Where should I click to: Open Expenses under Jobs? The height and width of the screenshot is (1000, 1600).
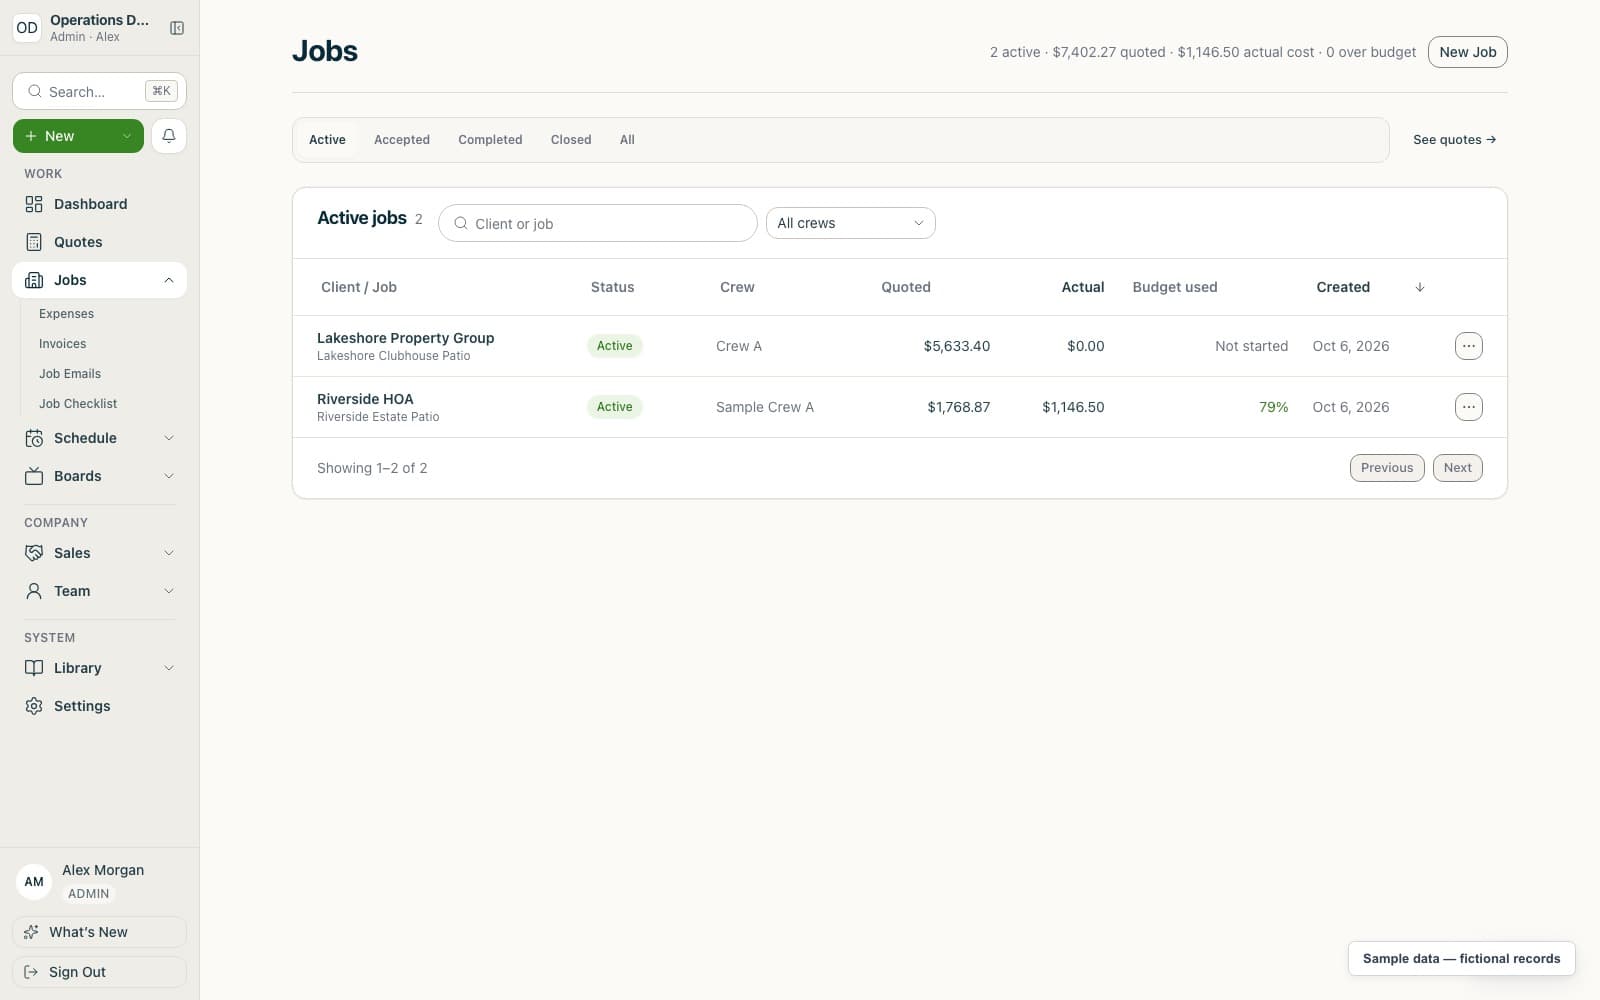tap(66, 314)
